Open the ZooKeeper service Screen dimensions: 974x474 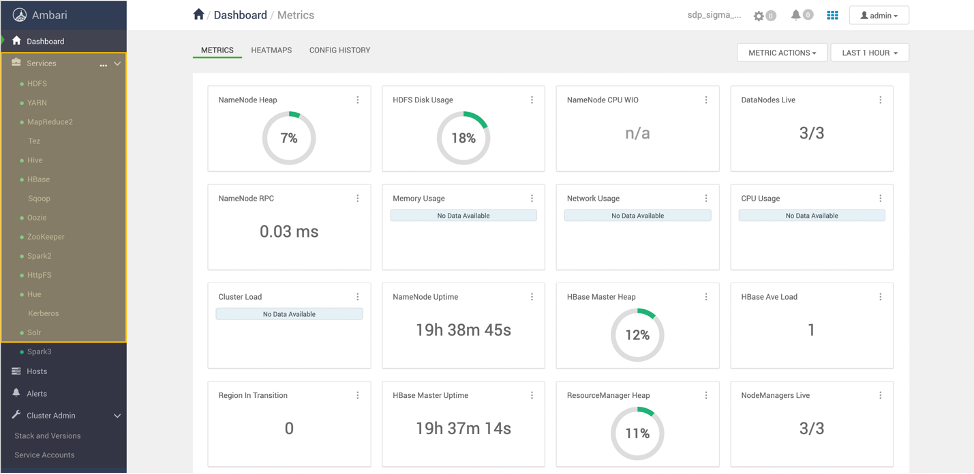(46, 237)
